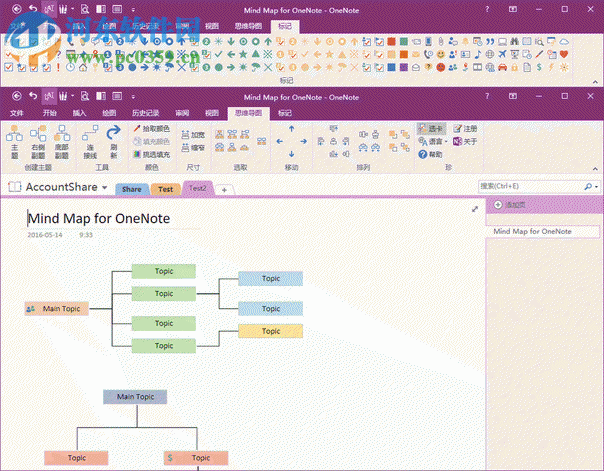
Task: Apply the green dollar sign tag
Action: pyautogui.click(x=539, y=67)
